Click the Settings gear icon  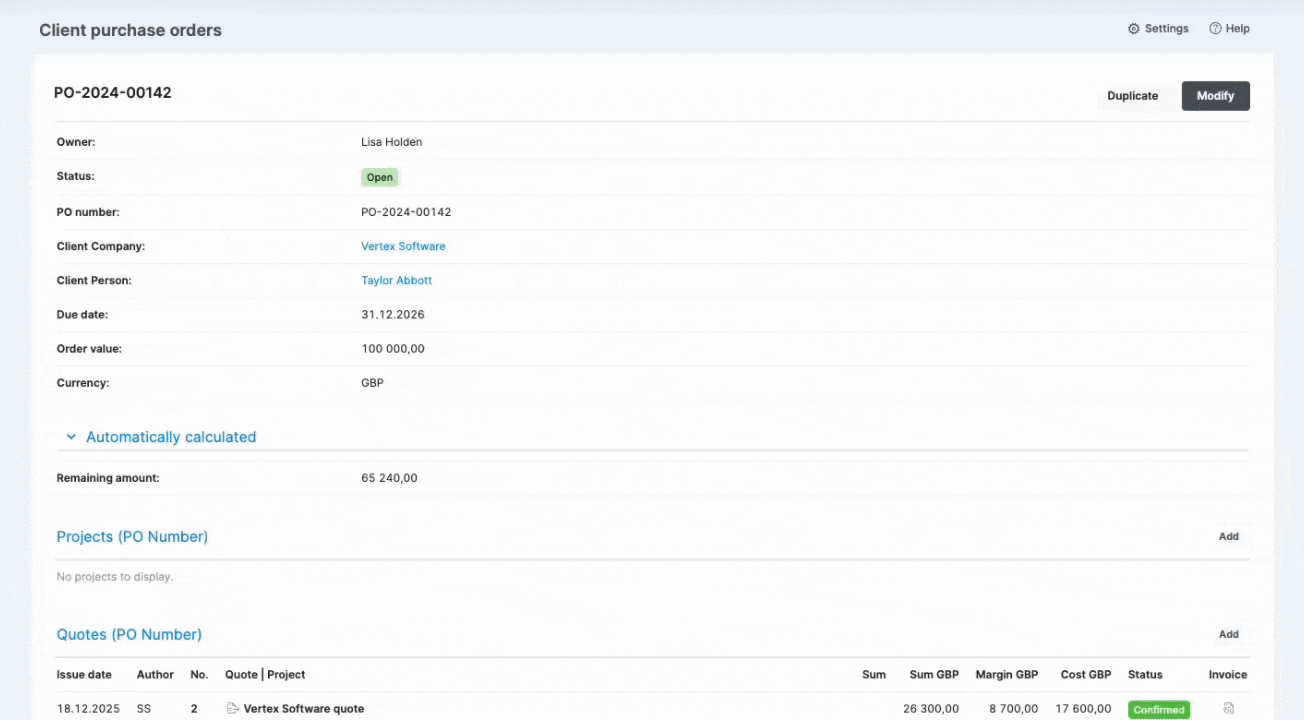(x=1134, y=29)
